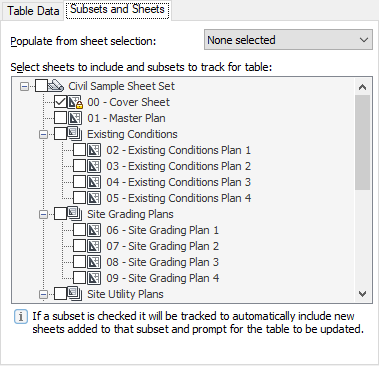Check the 01 - Master Plan checkbox
Image resolution: width=379 pixels, height=366 pixels.
point(60,118)
